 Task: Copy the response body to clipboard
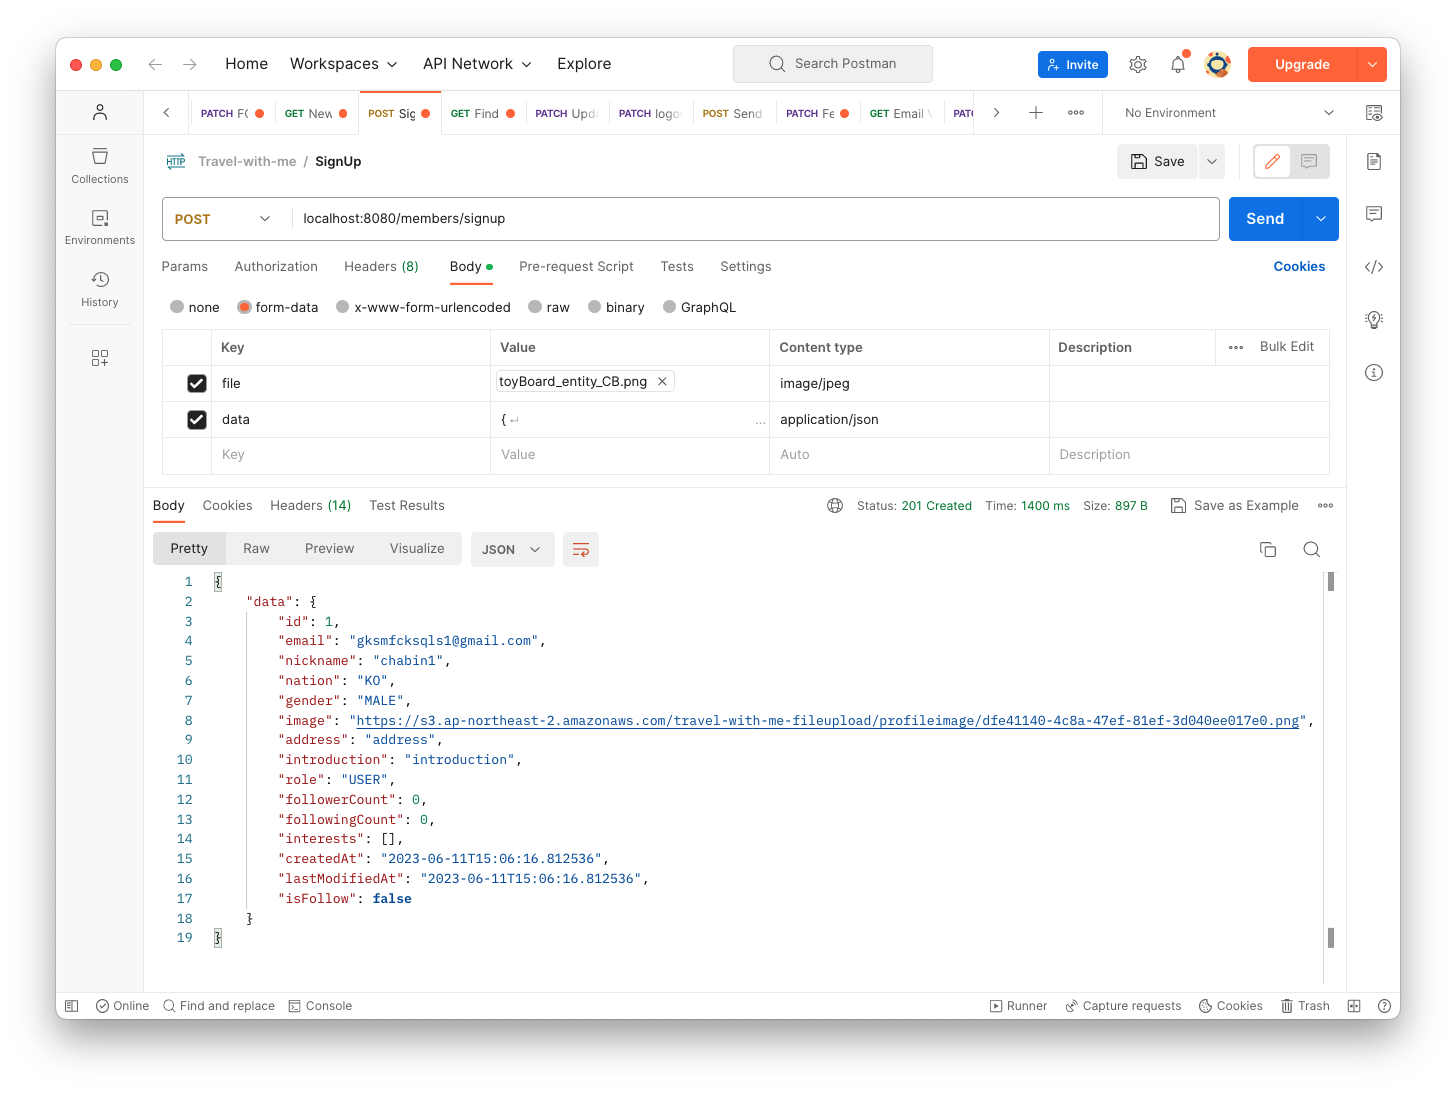tap(1268, 549)
